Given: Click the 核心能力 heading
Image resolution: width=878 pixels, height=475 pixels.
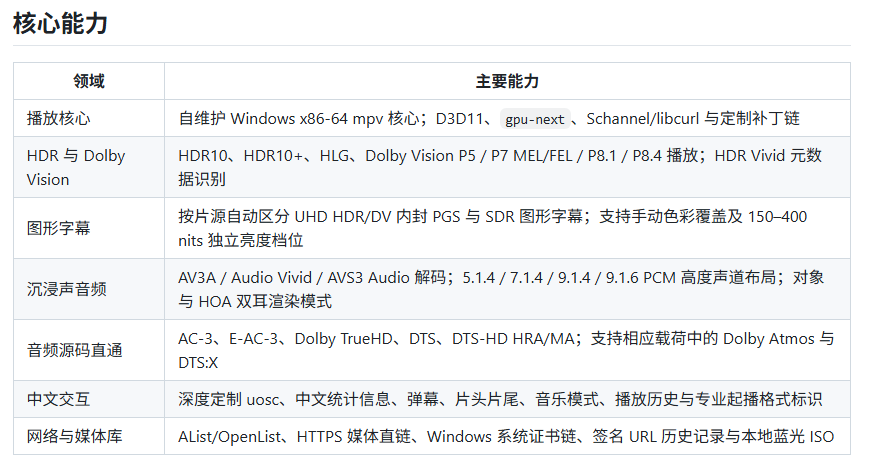Looking at the screenshot, I should (x=60, y=24).
